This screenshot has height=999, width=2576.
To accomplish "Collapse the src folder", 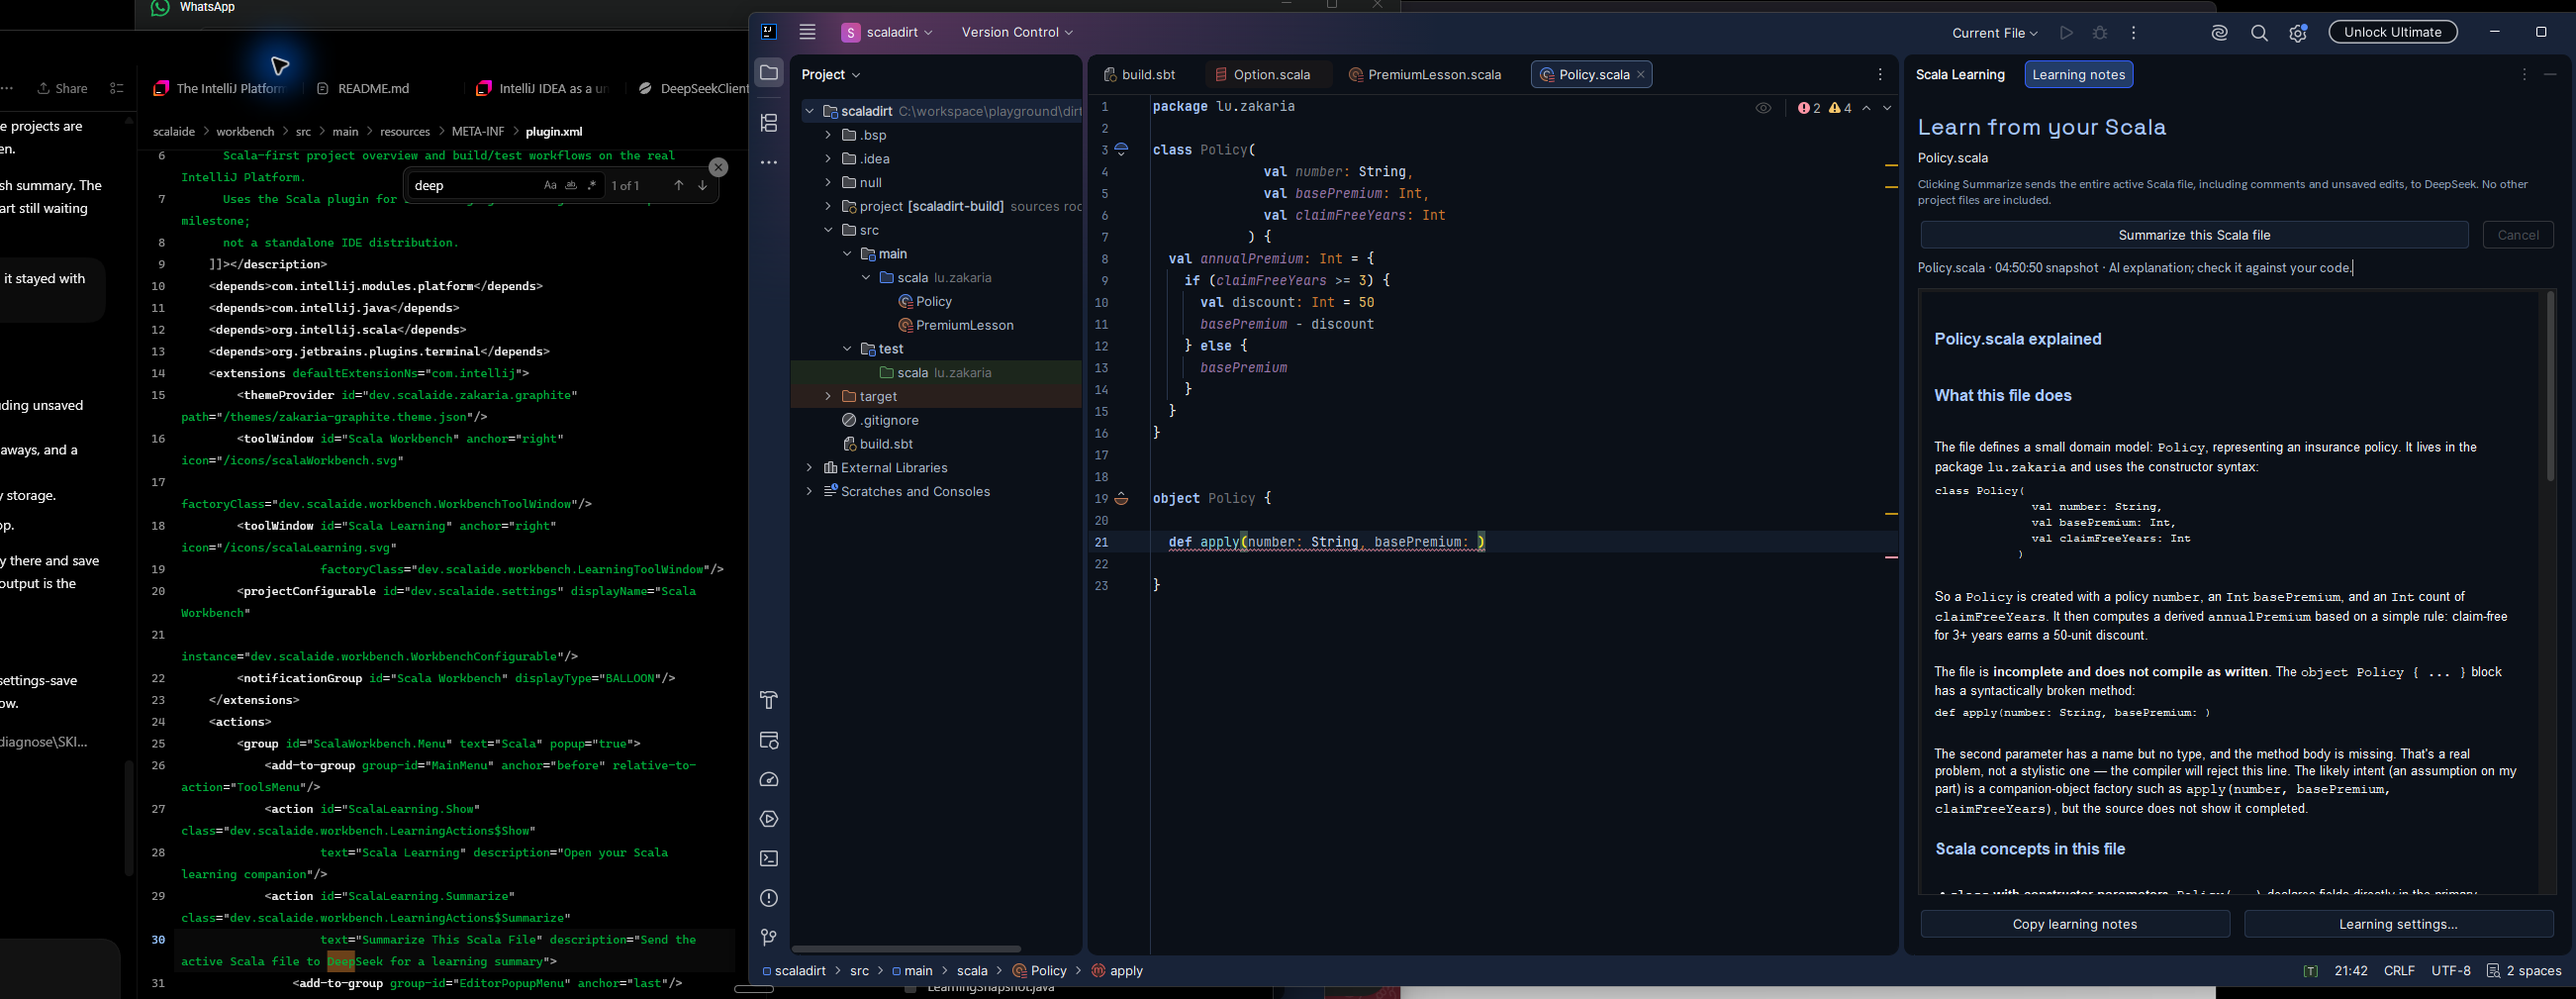I will point(827,230).
